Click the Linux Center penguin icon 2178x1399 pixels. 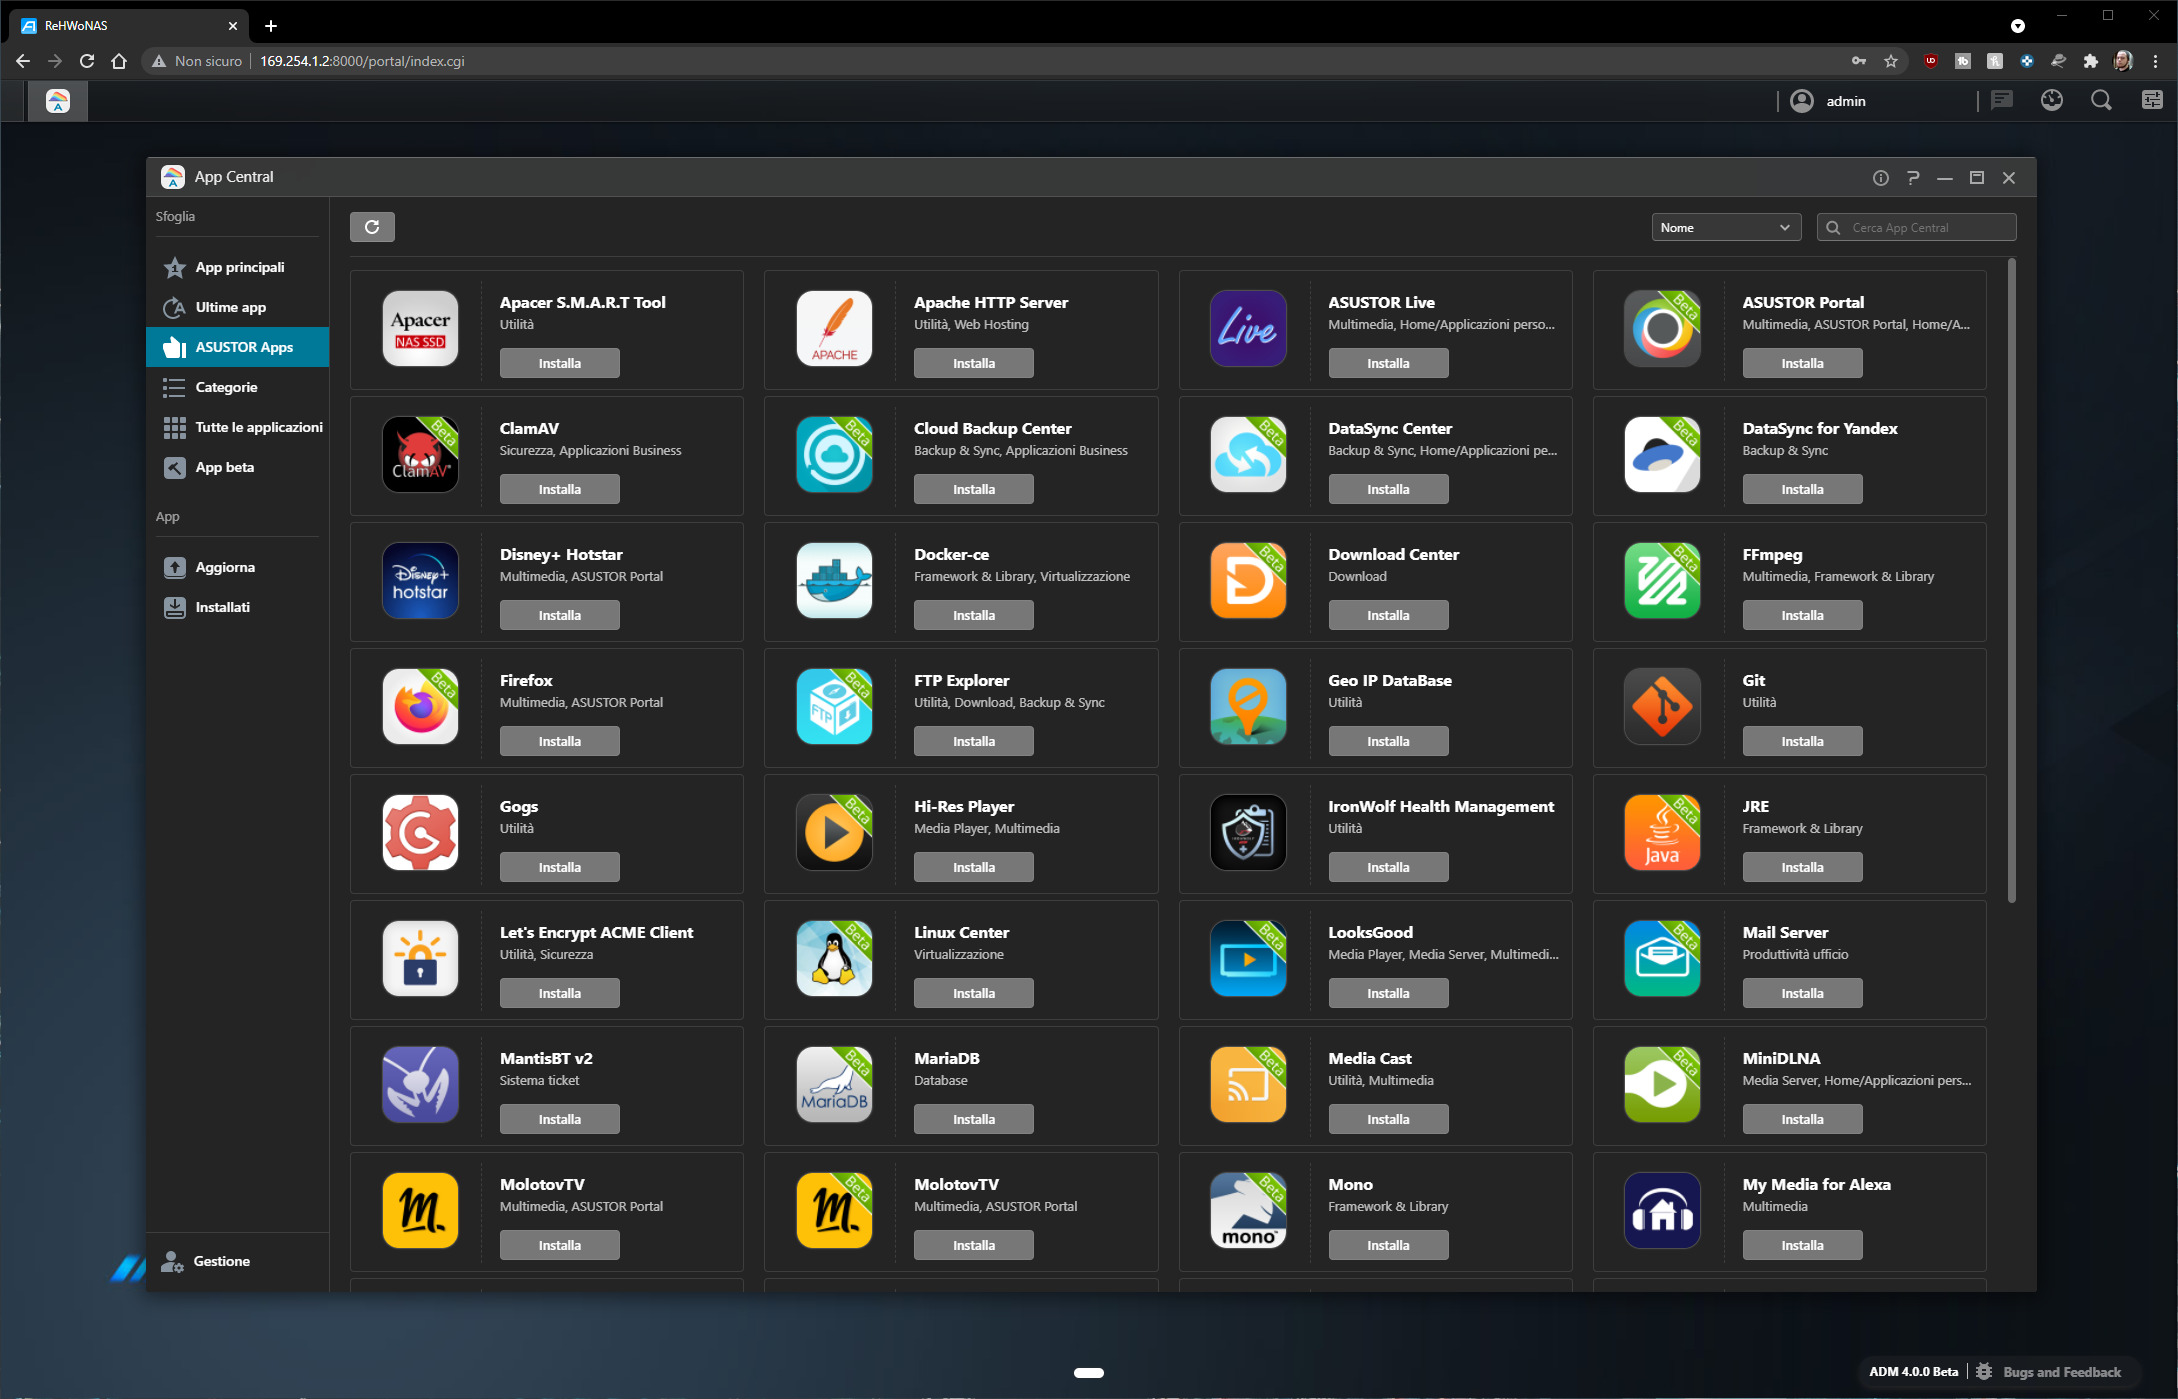pyautogui.click(x=834, y=959)
